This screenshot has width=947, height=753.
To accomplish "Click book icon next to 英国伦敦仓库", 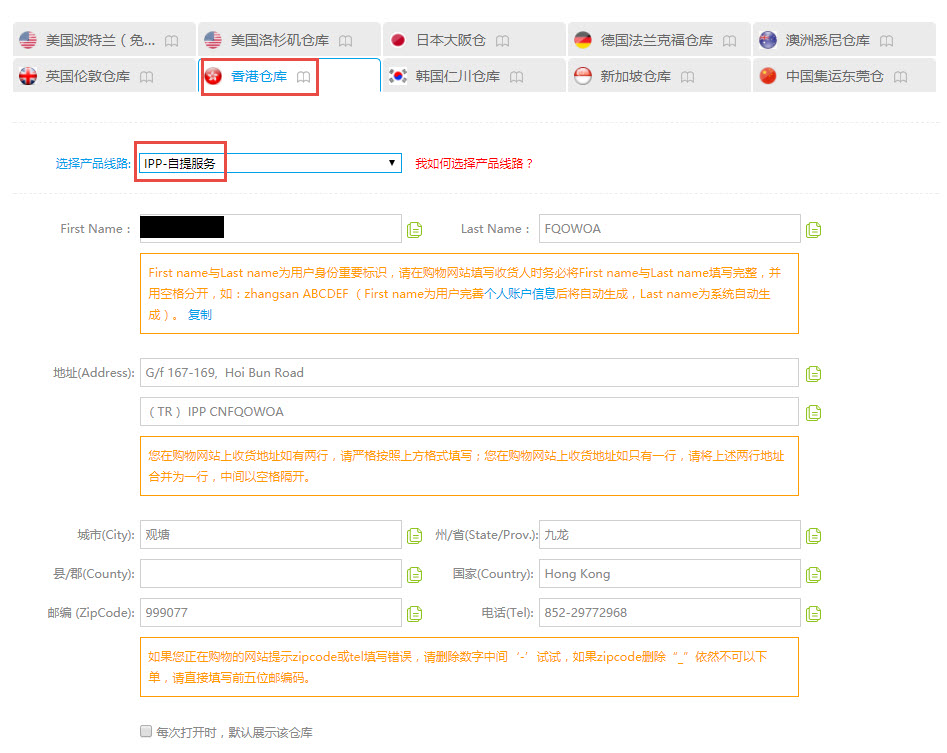I will coord(146,77).
